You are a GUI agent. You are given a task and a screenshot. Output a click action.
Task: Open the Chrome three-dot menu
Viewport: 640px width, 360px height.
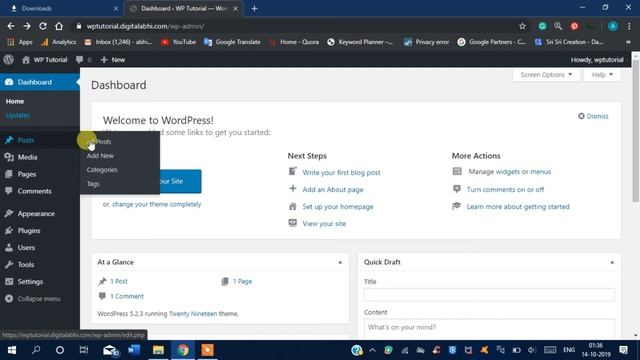point(629,26)
